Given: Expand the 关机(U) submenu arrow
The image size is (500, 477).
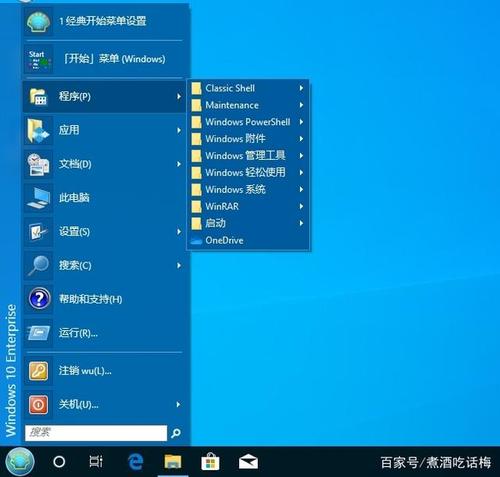Looking at the screenshot, I should click(179, 405).
